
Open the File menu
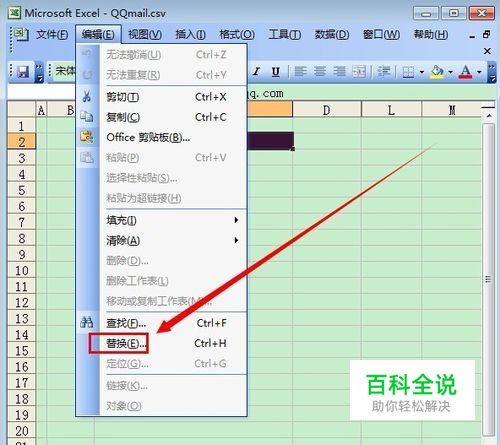[52, 34]
